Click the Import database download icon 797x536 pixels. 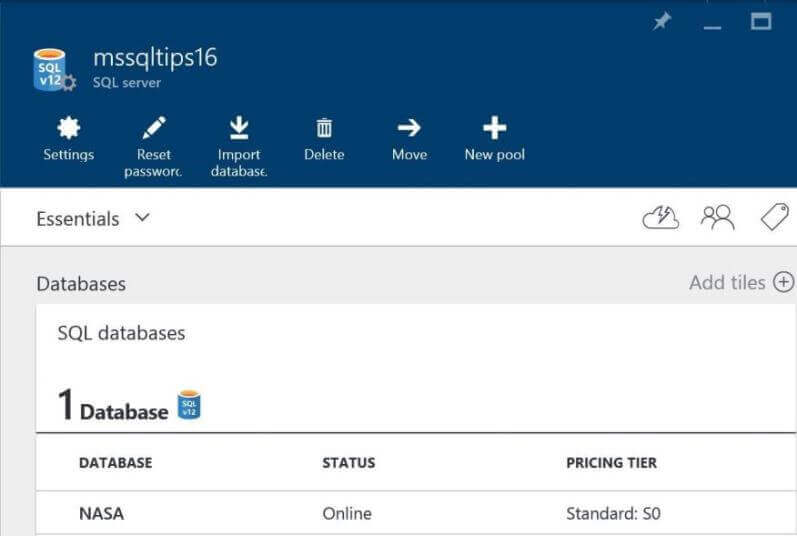tap(239, 128)
